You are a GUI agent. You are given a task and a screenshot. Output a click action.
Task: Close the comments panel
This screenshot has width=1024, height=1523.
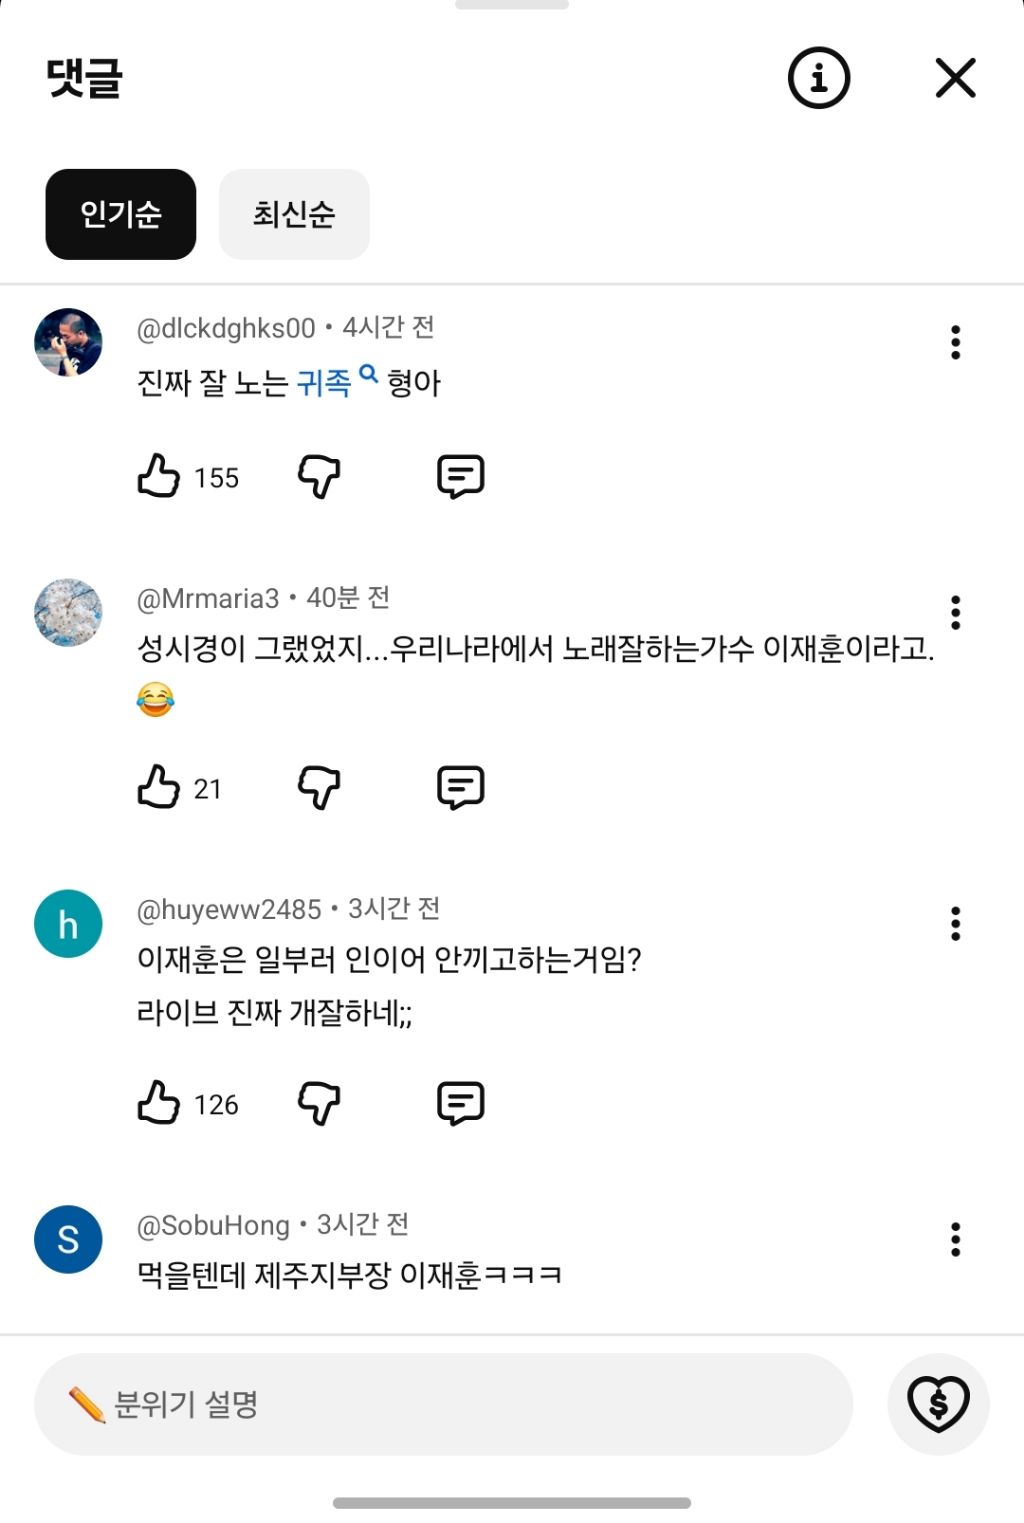955,78
